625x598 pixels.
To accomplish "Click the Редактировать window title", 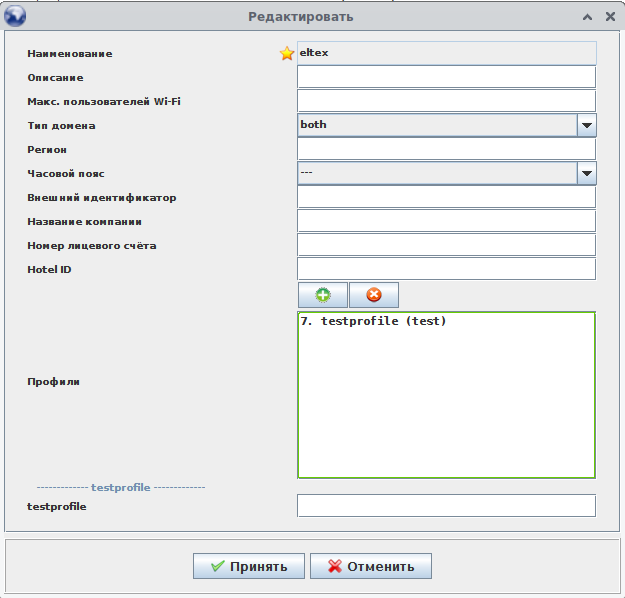I will click(x=301, y=17).
